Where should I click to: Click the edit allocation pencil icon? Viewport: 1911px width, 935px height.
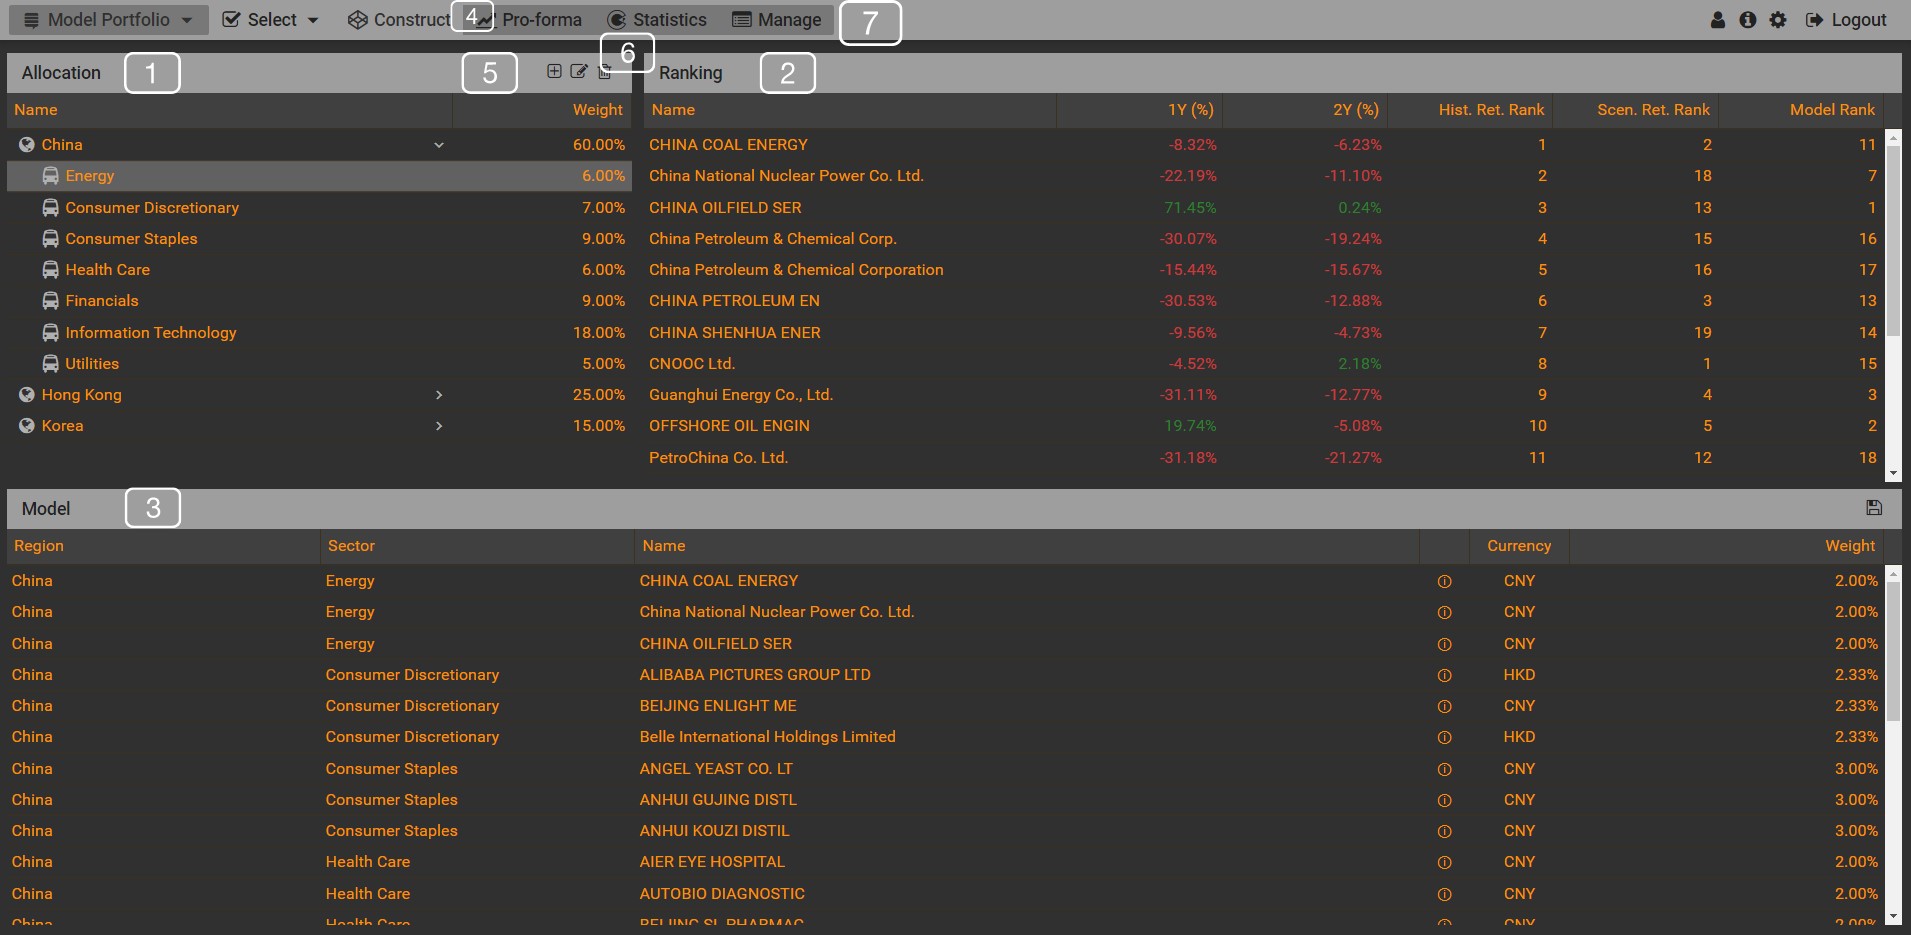click(579, 71)
